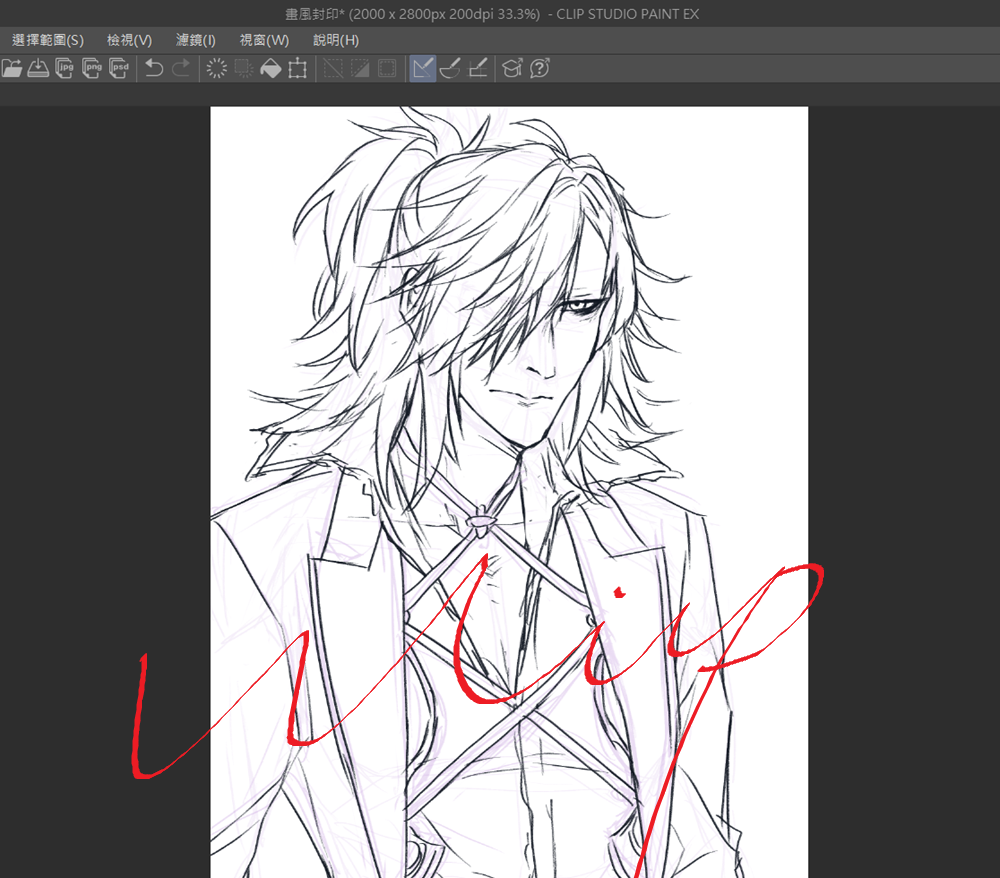Image resolution: width=1000 pixels, height=878 pixels.
Task: Click the Clear (delete) burst icon
Action: point(216,68)
